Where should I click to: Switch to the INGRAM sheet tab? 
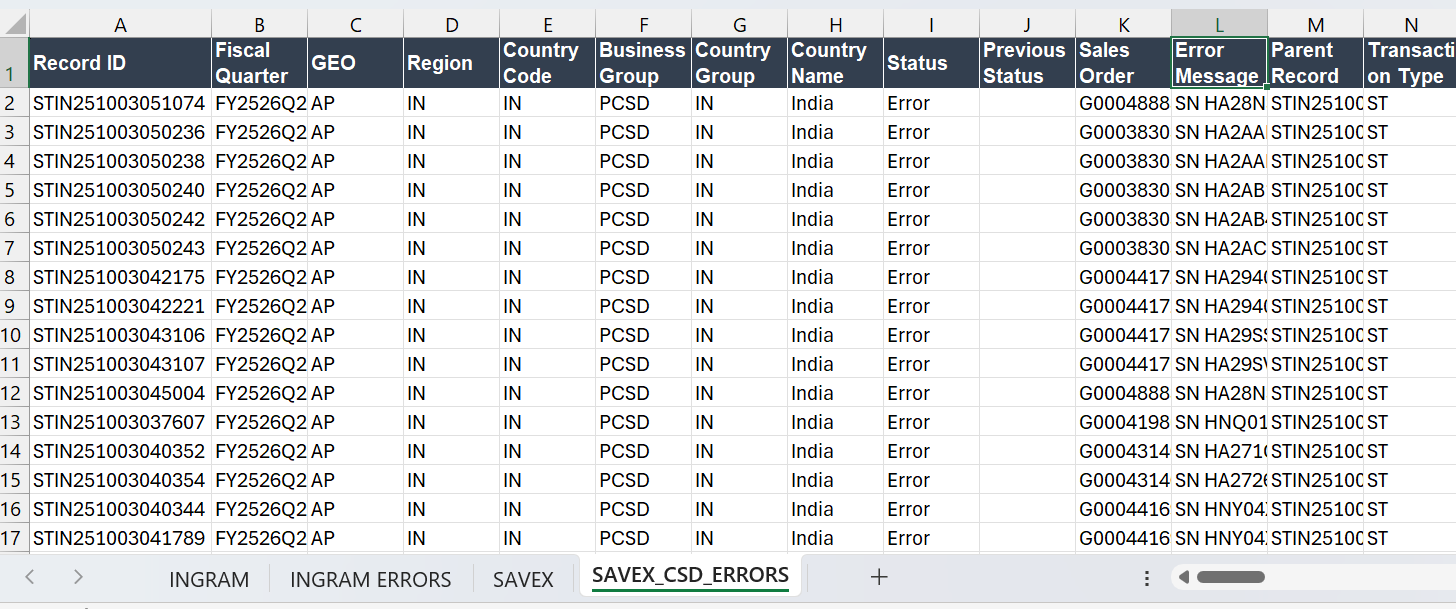coord(209,579)
